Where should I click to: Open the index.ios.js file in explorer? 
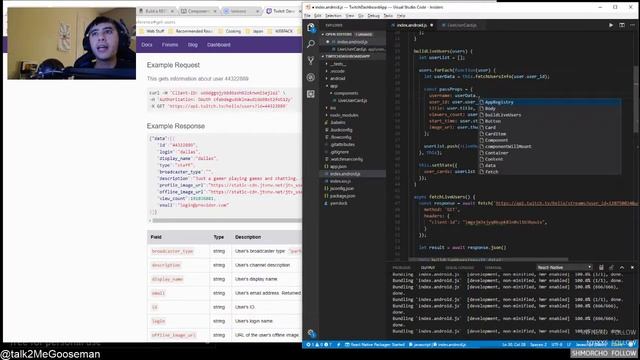tap(352, 181)
